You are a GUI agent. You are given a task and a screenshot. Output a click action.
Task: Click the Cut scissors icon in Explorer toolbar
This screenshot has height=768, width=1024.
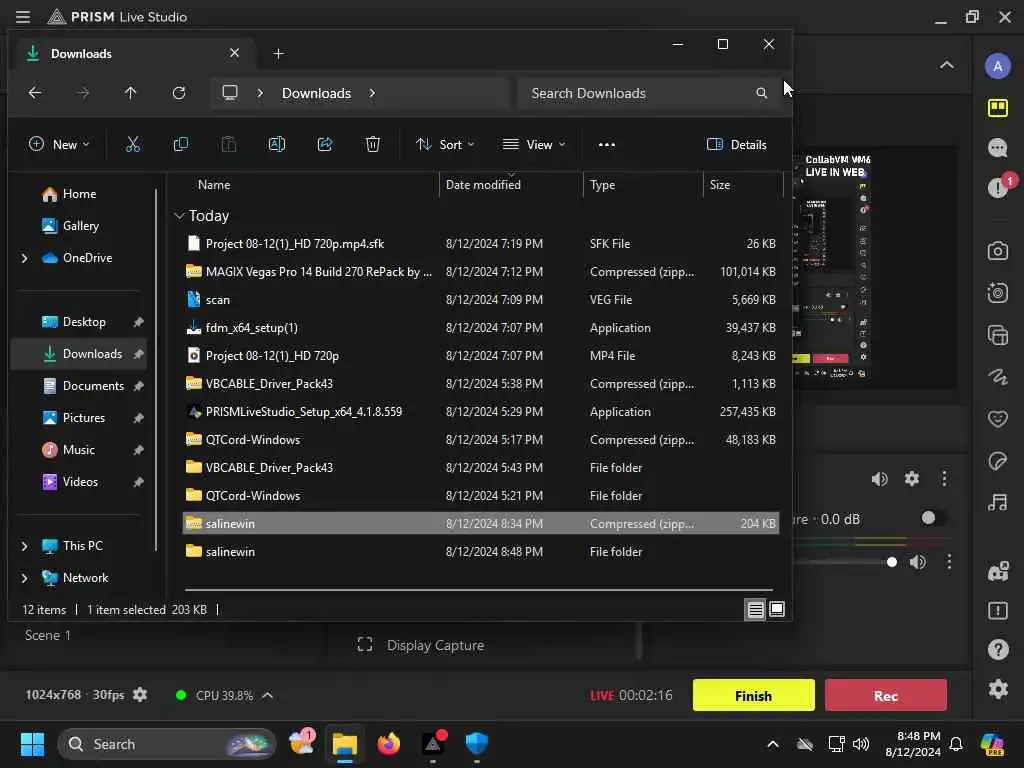[133, 144]
